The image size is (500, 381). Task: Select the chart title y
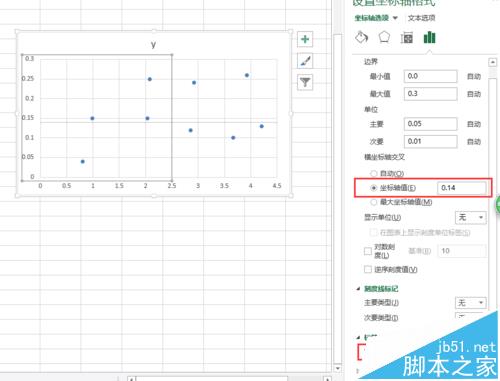[x=153, y=44]
